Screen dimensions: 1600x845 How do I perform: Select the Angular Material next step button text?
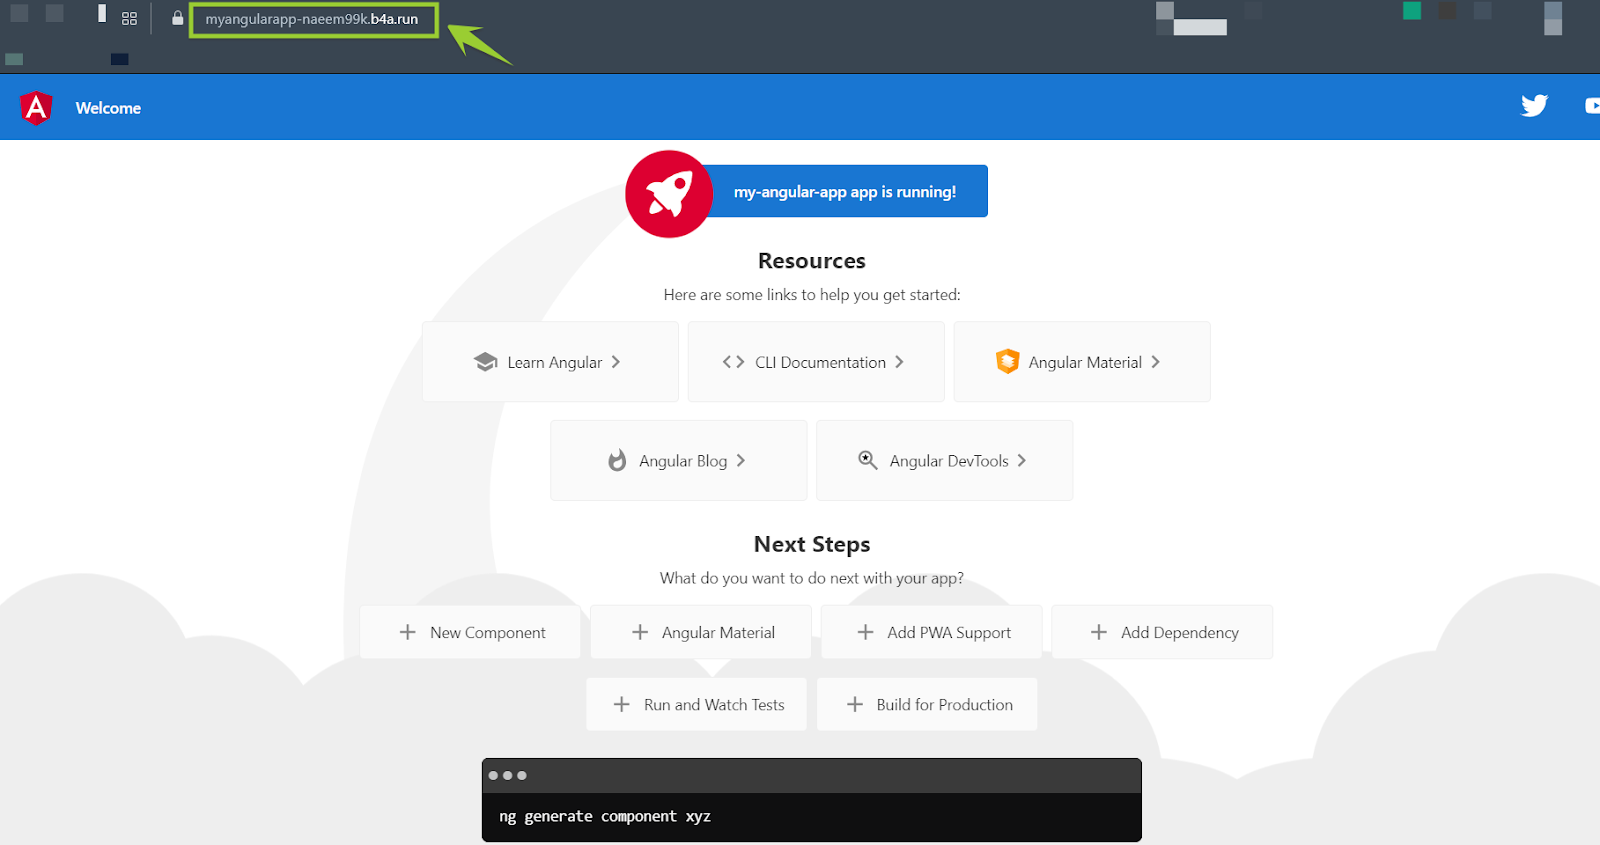click(718, 632)
